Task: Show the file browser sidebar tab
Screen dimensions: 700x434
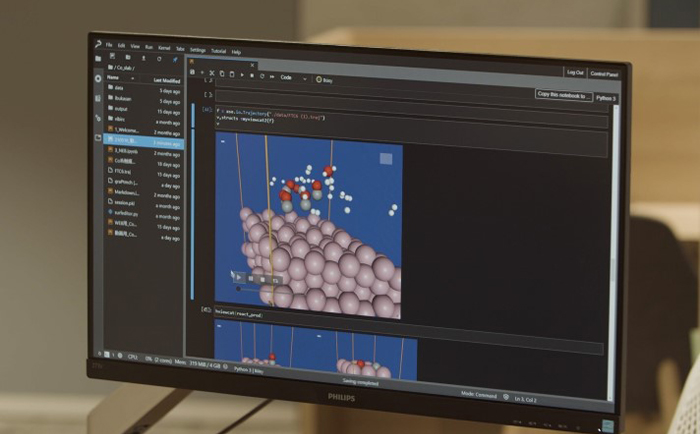Action: coord(98,58)
